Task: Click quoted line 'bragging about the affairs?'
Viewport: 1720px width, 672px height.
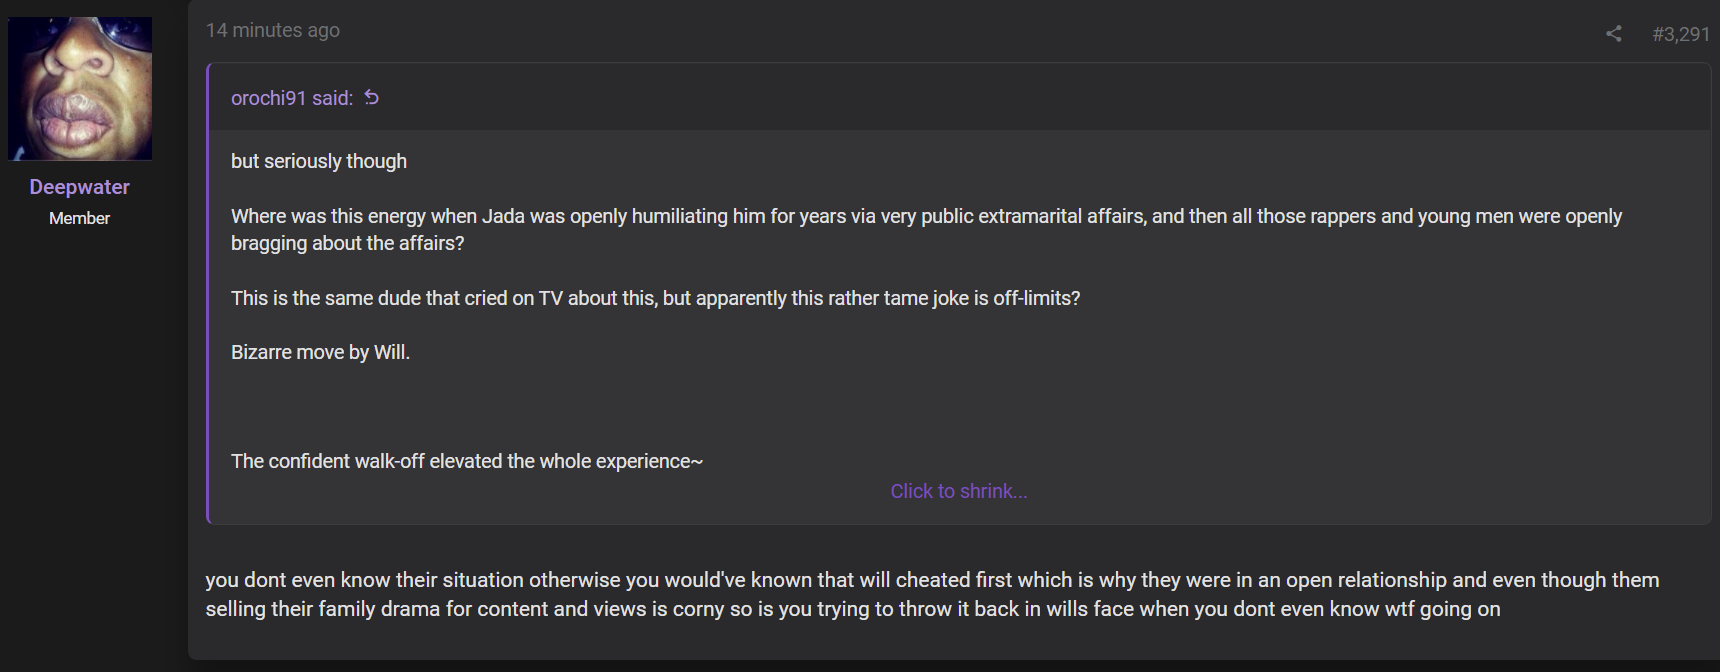Action: (348, 243)
